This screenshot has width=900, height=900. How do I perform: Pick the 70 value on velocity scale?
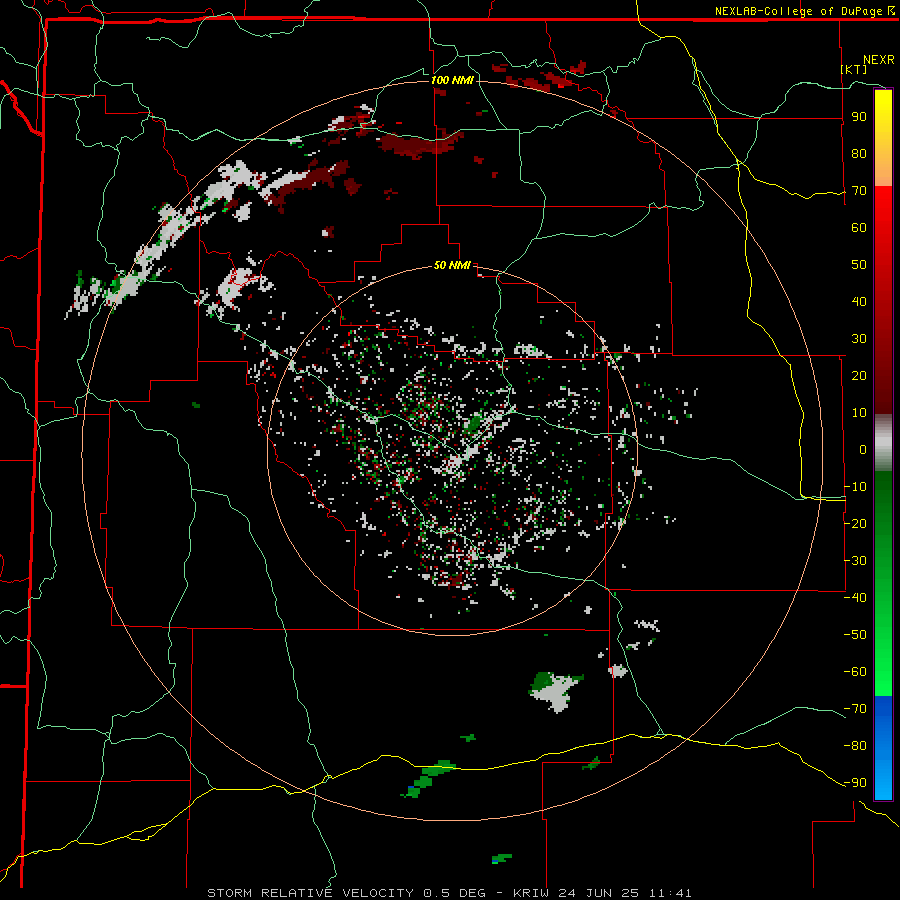[859, 191]
